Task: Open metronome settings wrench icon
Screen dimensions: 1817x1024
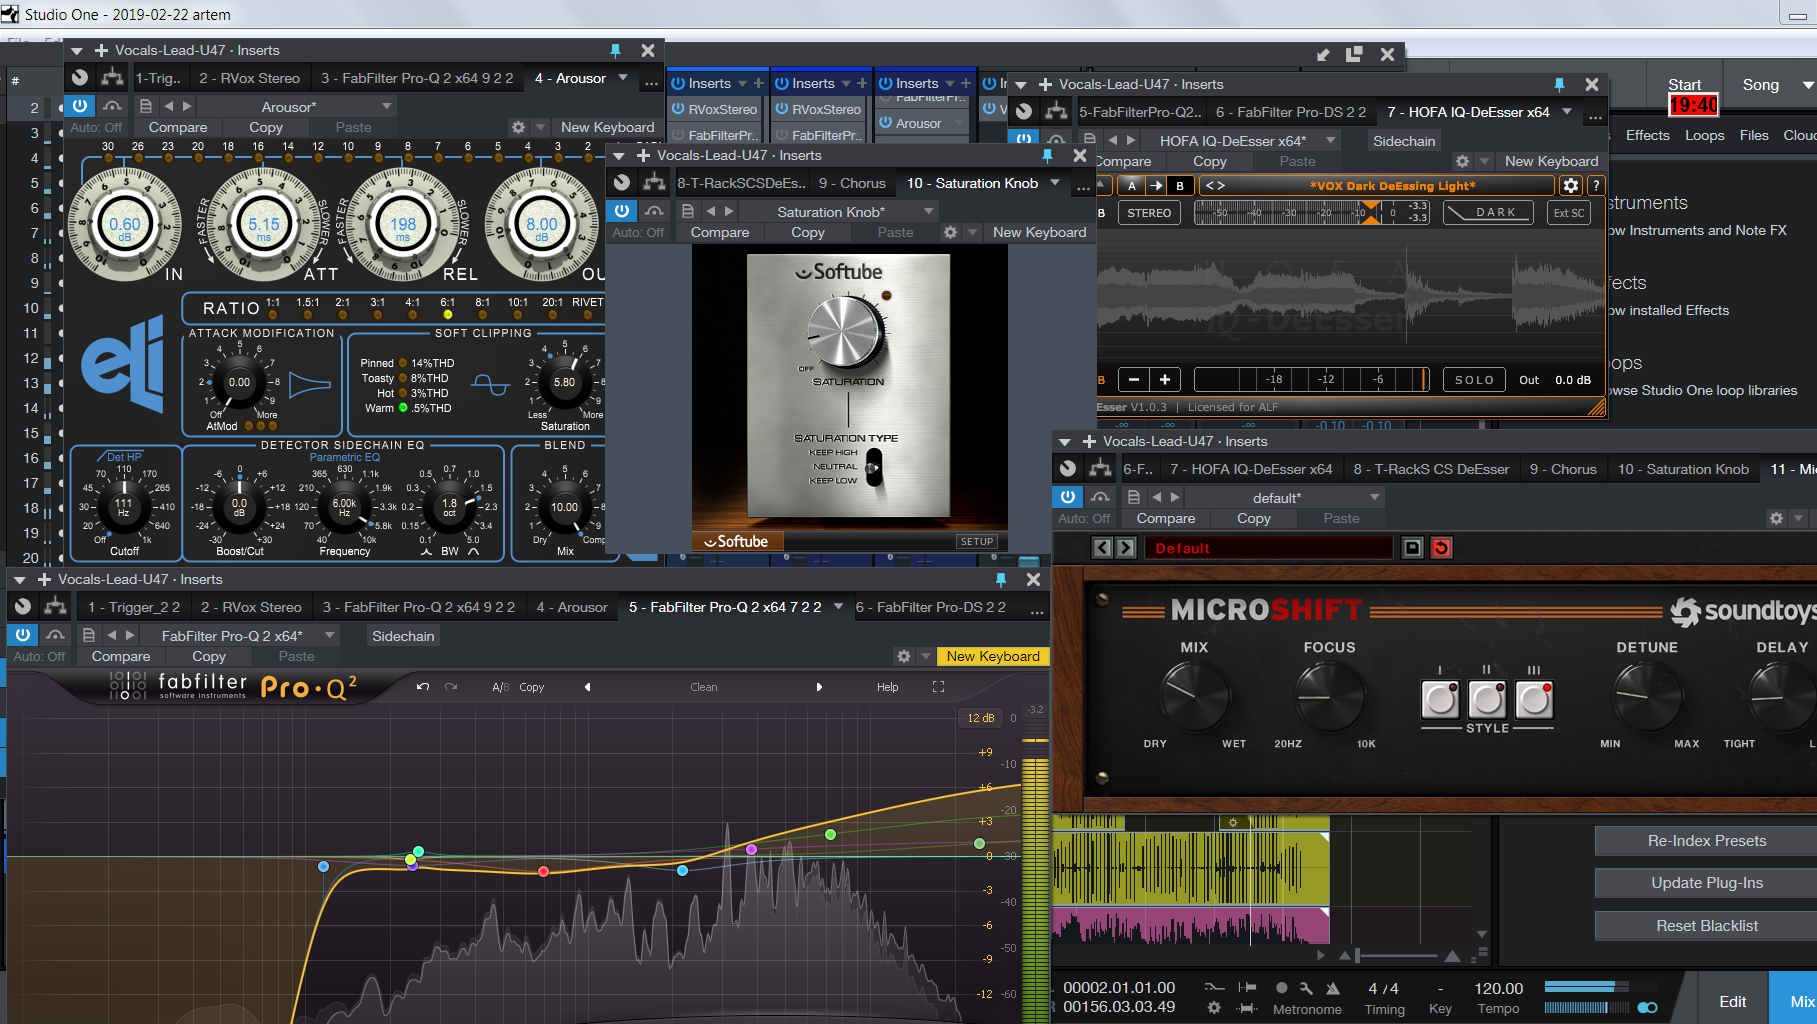Action: click(1306, 988)
